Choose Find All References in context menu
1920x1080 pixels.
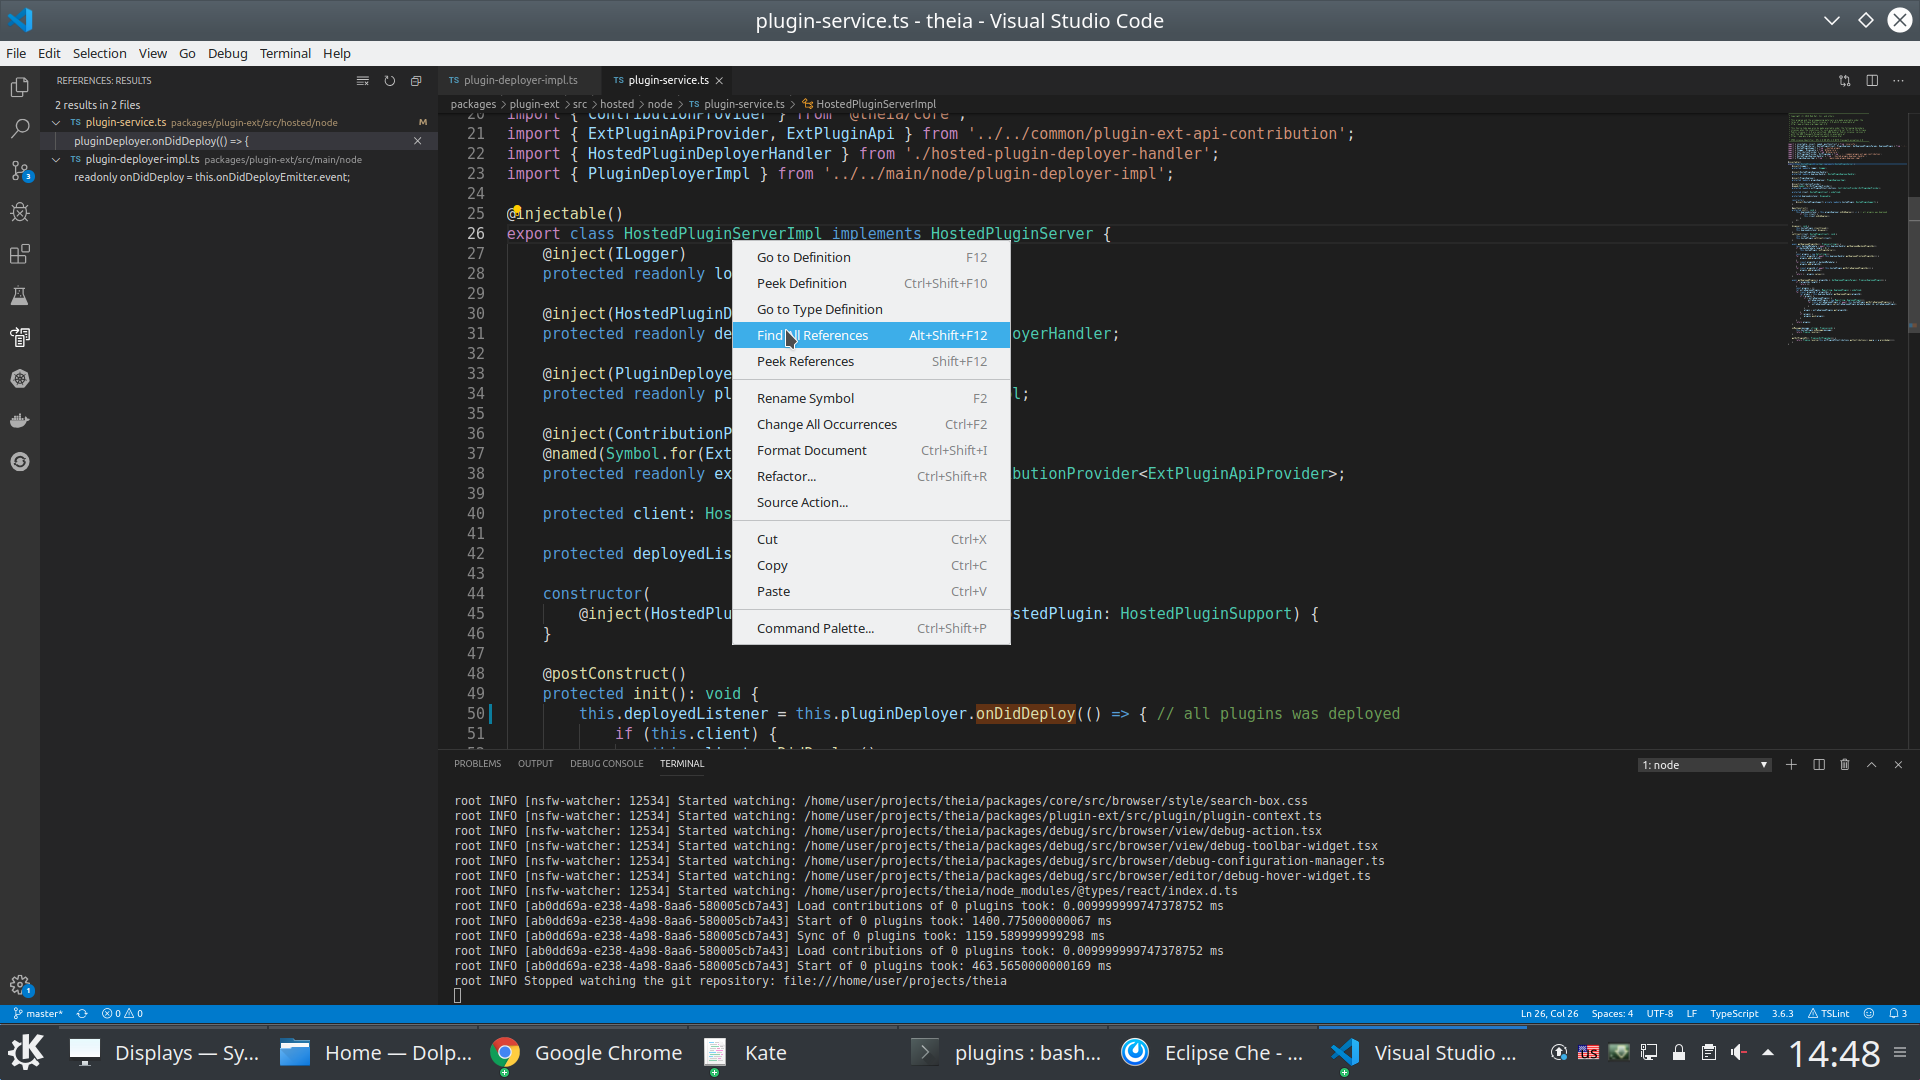coord(812,335)
